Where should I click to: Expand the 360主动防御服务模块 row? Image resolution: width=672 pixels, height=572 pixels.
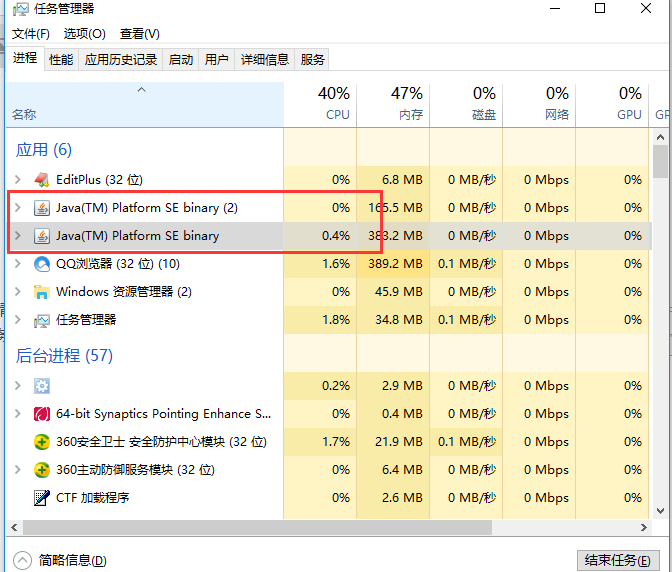(x=18, y=470)
